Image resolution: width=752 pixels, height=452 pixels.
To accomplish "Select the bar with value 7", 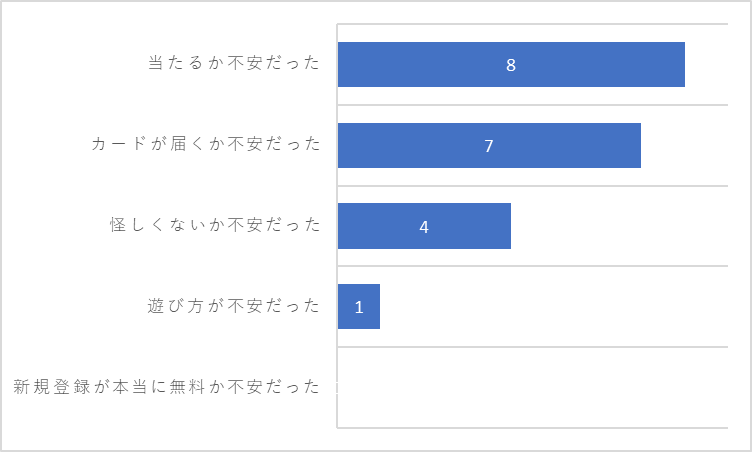I will tap(489, 145).
